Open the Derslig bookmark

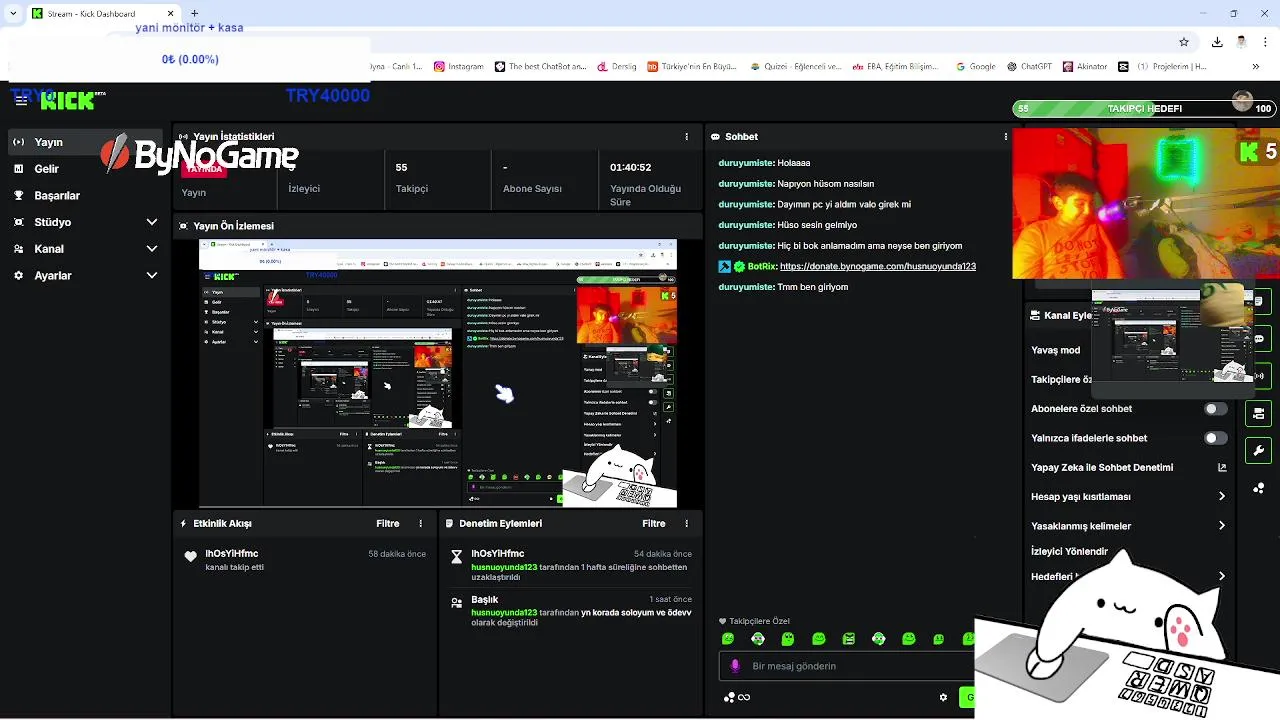pos(616,67)
